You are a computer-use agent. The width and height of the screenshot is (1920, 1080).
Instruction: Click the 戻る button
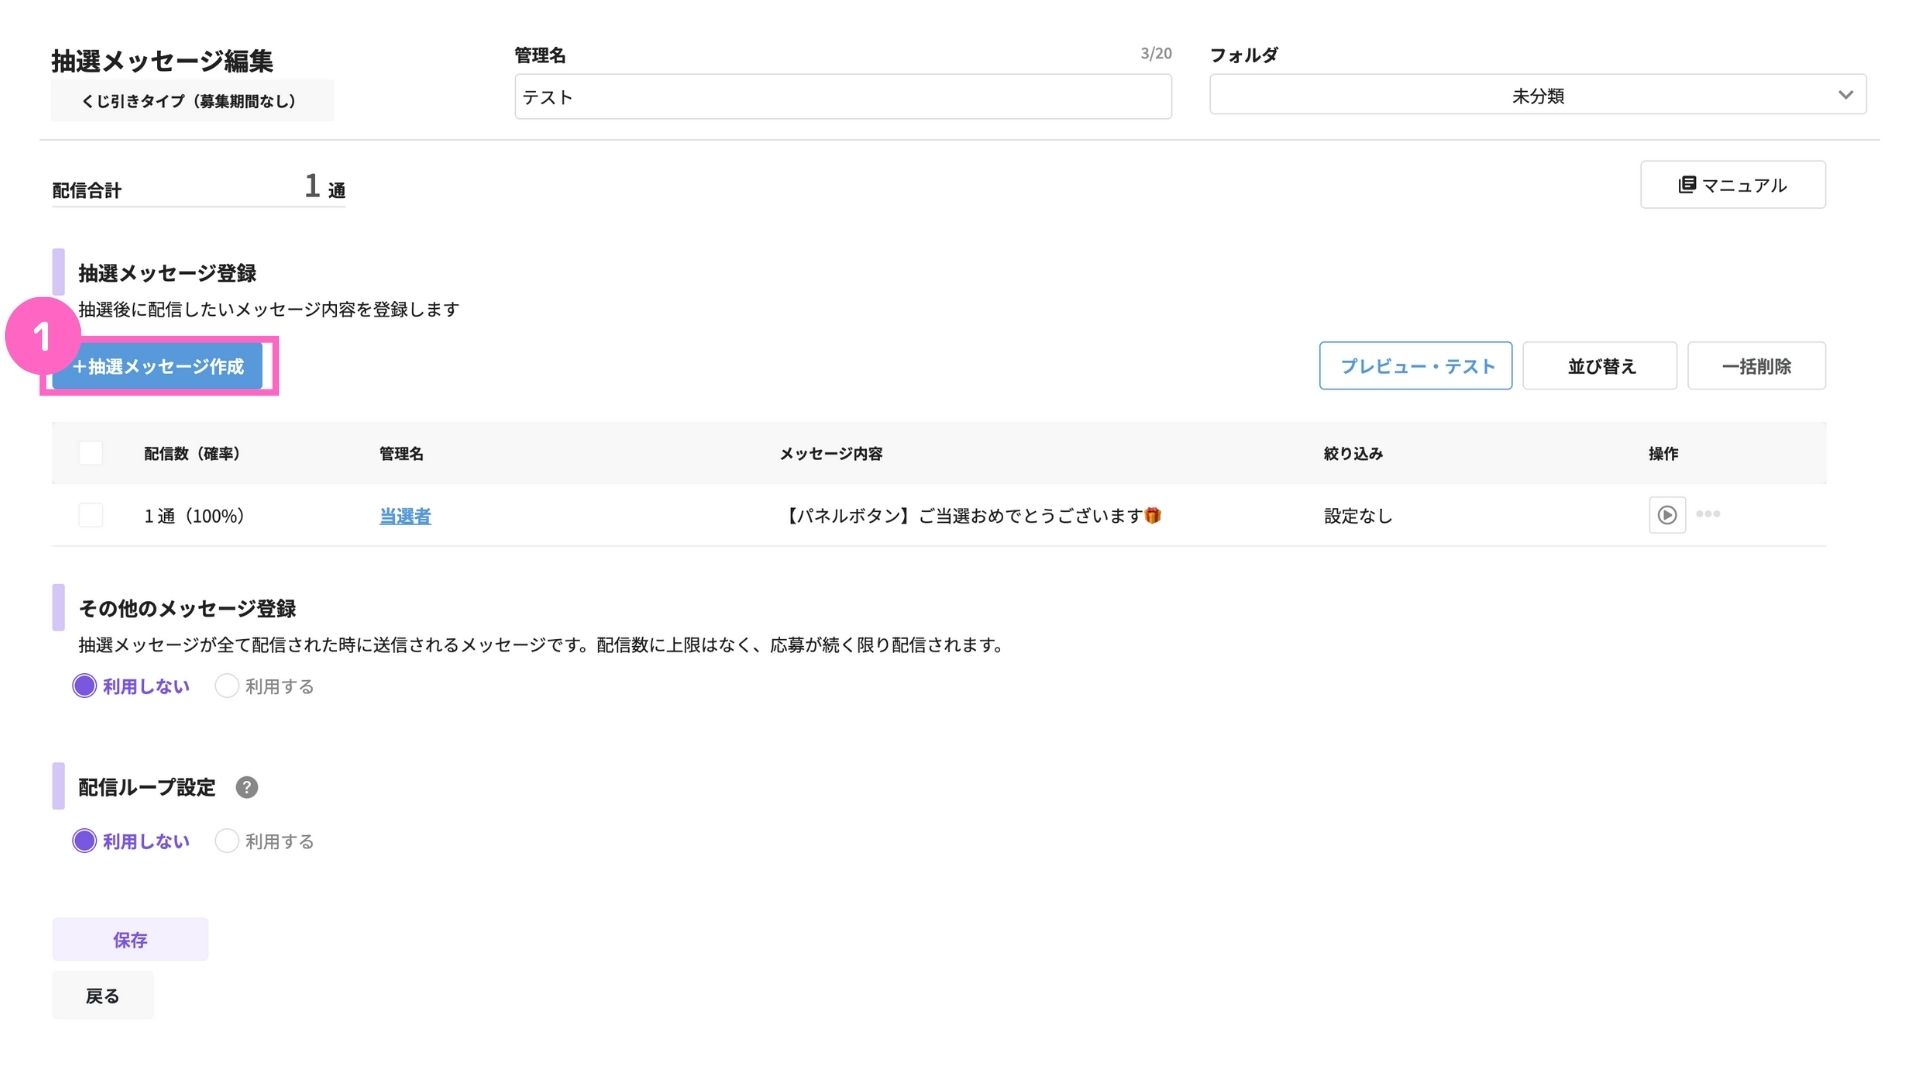pyautogui.click(x=103, y=995)
